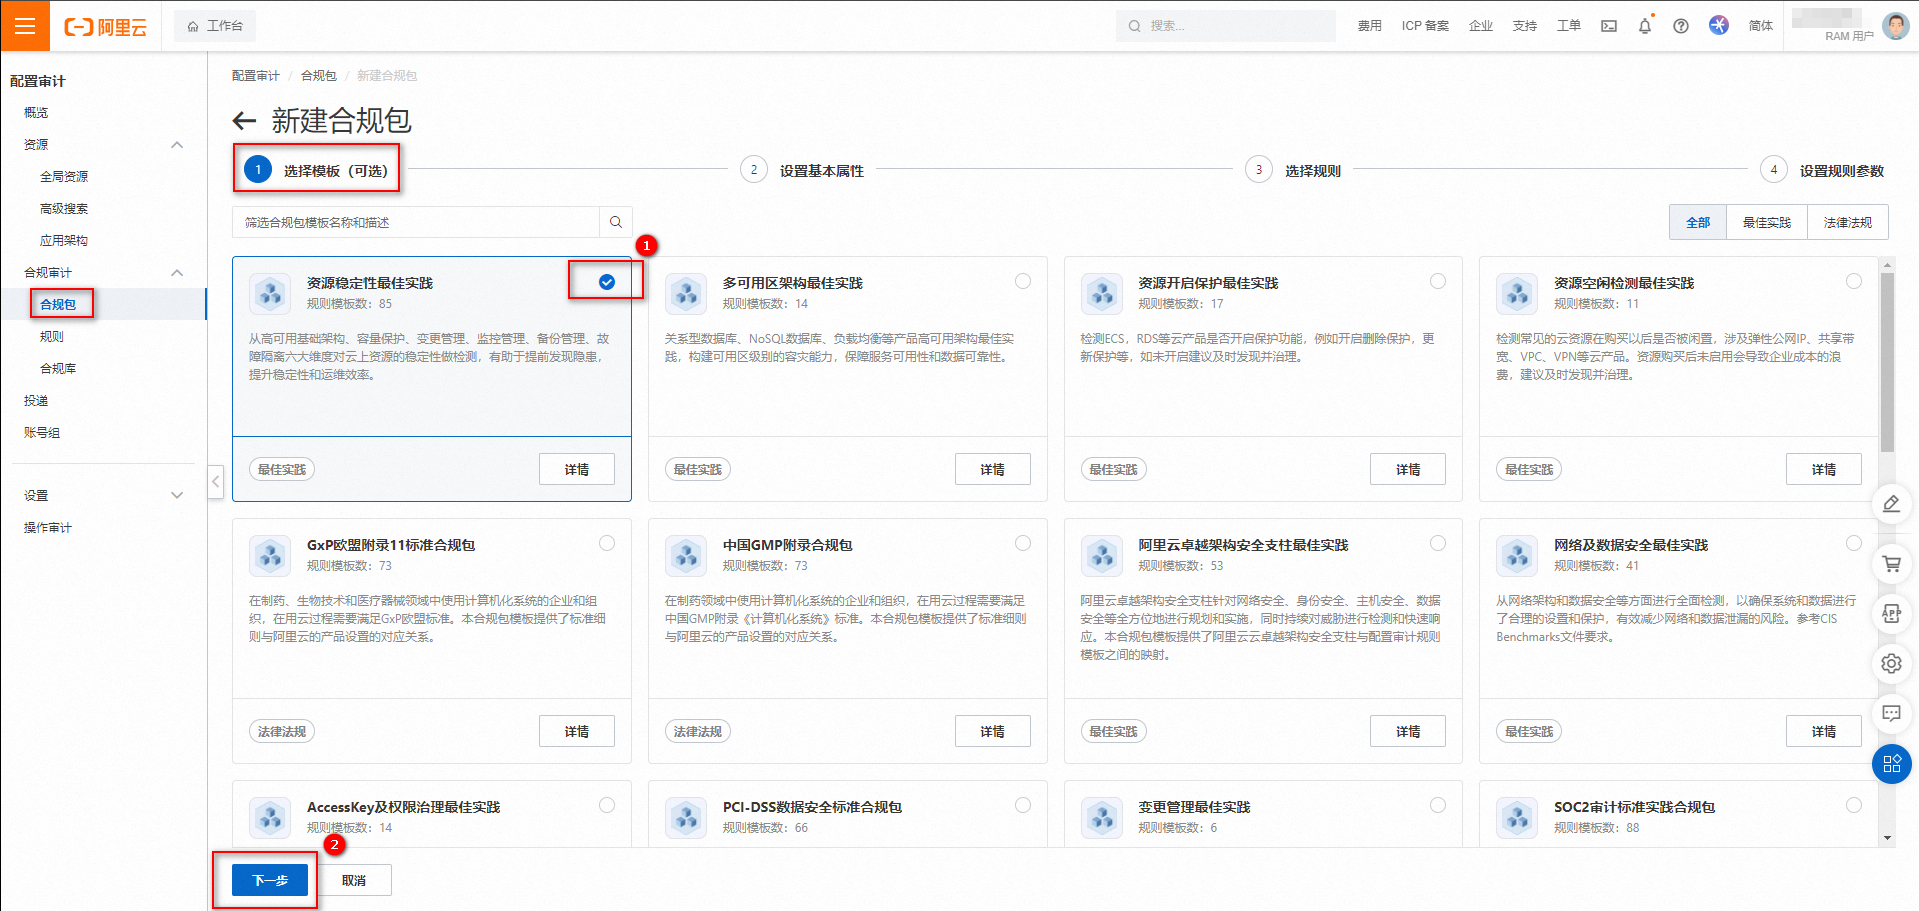Switch to the 最佳实践 filter tab
Image resolution: width=1919 pixels, height=911 pixels.
(x=1766, y=222)
